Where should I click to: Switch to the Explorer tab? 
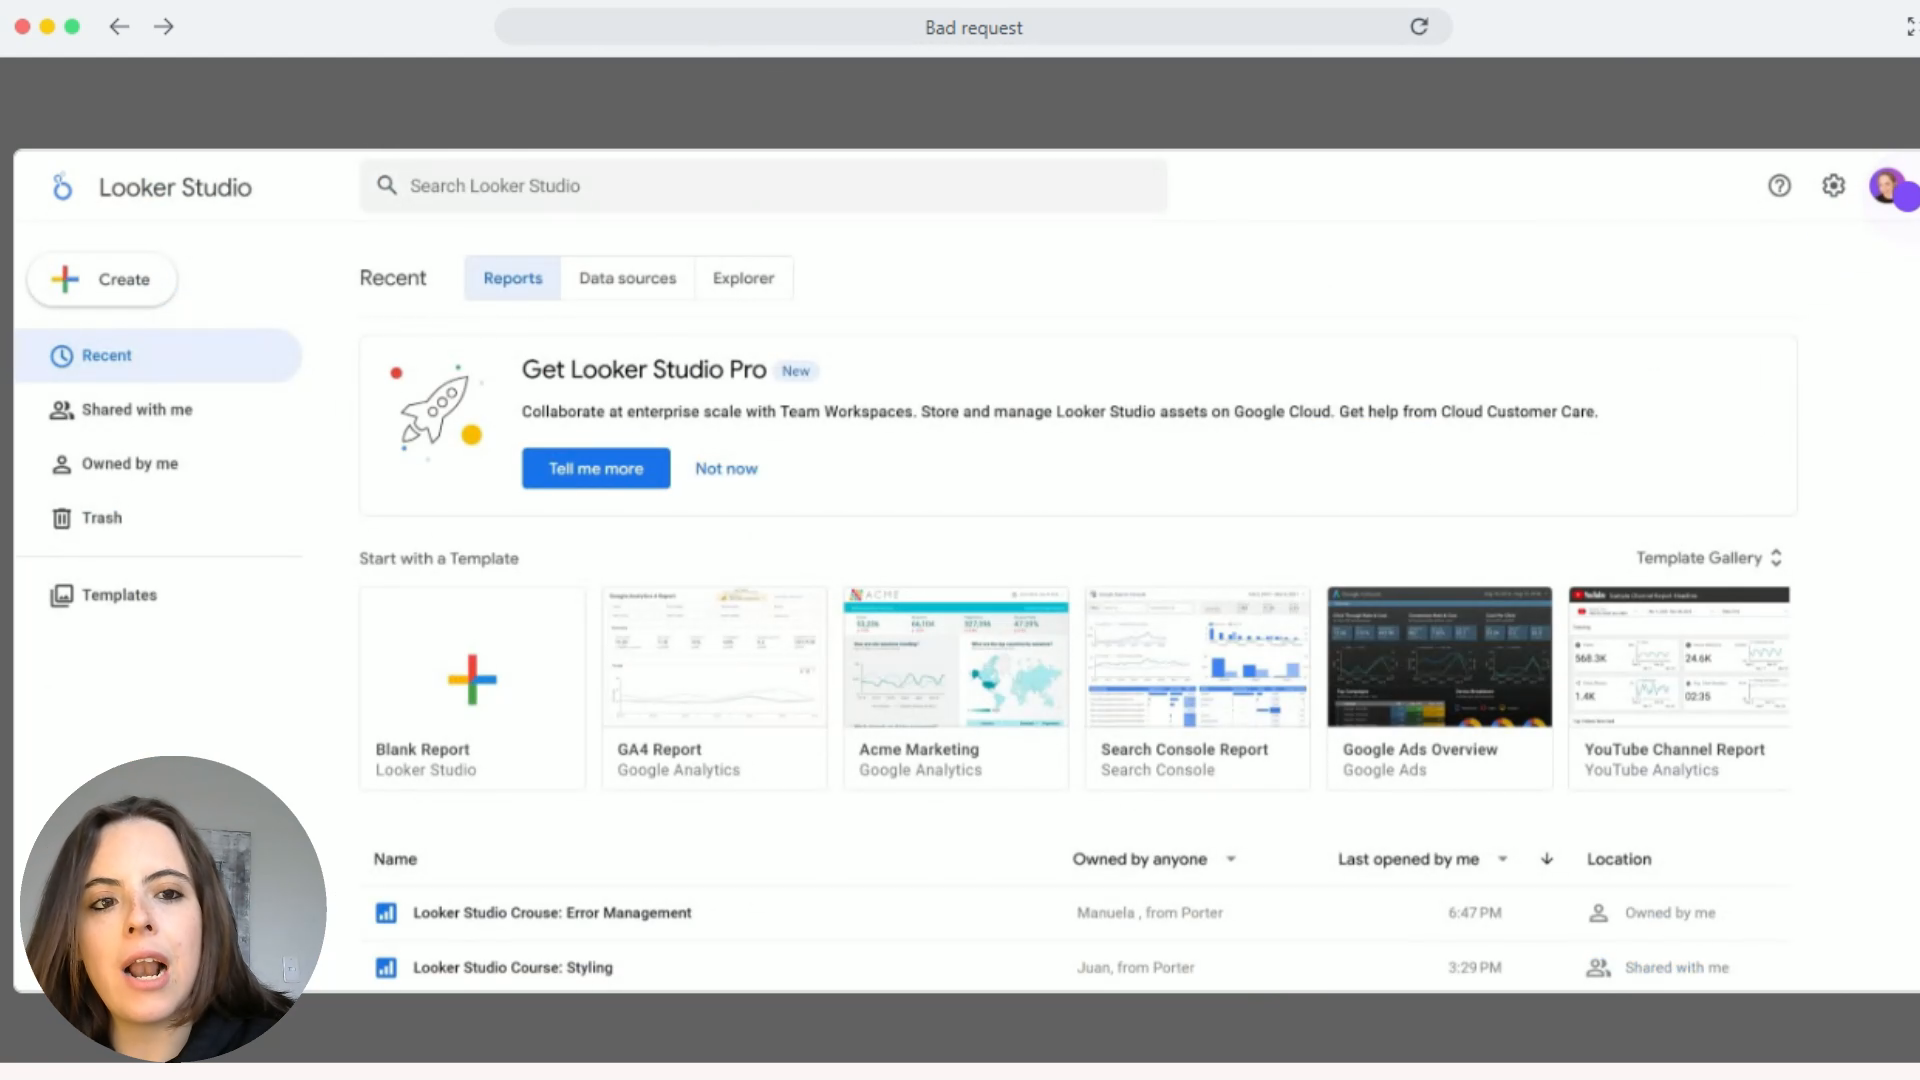(743, 278)
